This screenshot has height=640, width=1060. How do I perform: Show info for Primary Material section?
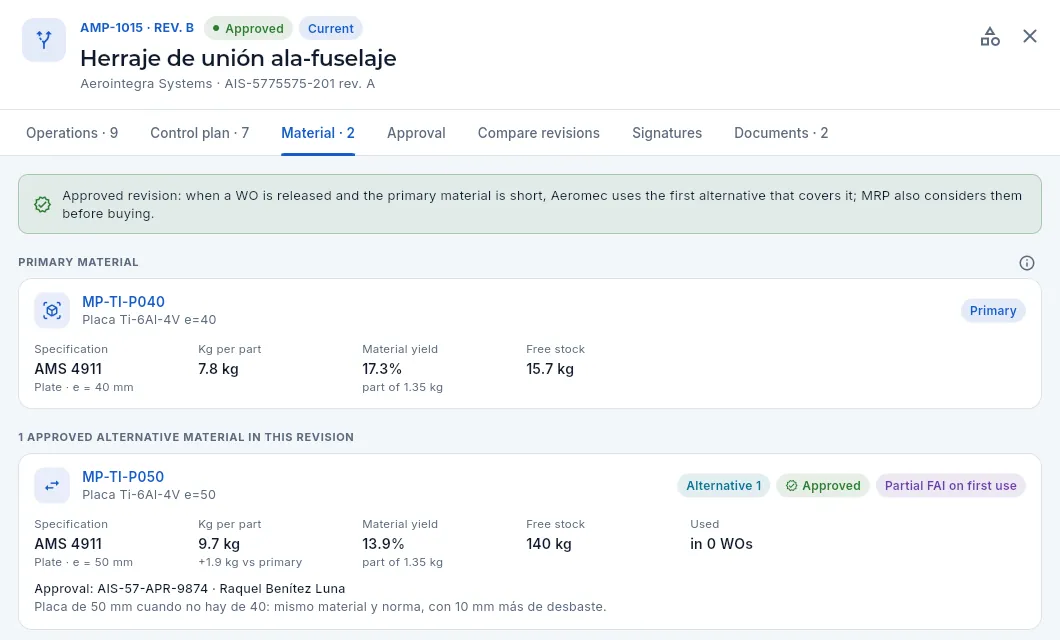point(1026,263)
